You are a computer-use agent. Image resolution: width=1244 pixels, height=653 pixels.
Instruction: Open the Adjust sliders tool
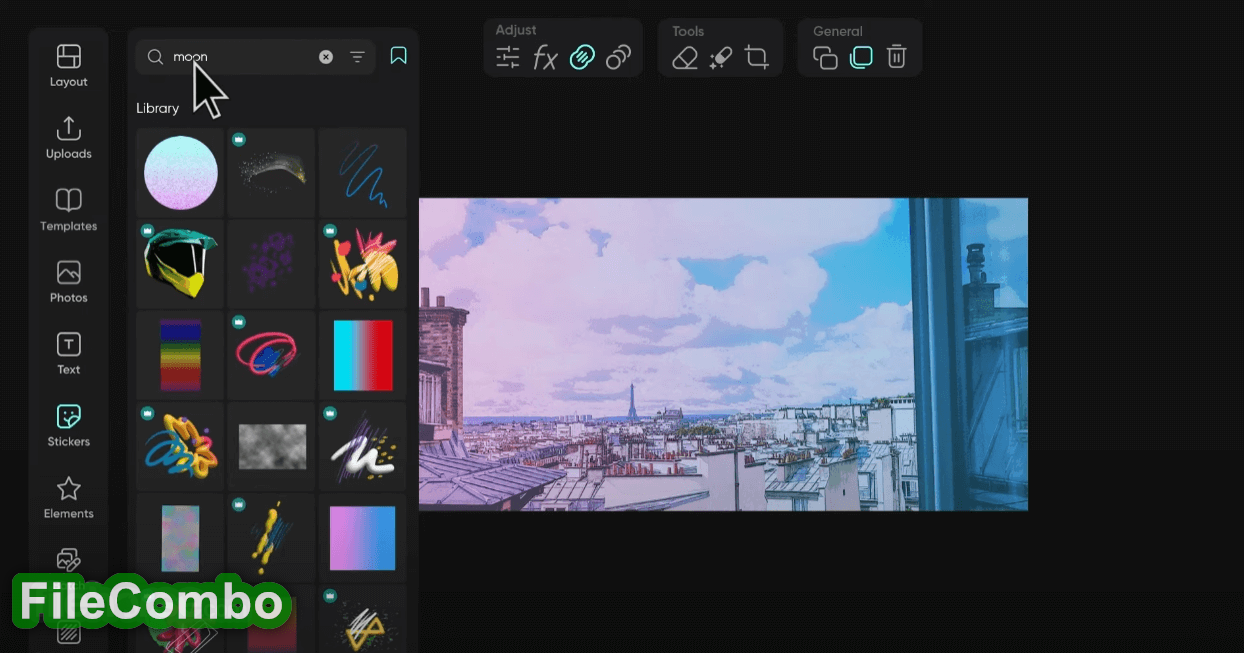point(508,58)
